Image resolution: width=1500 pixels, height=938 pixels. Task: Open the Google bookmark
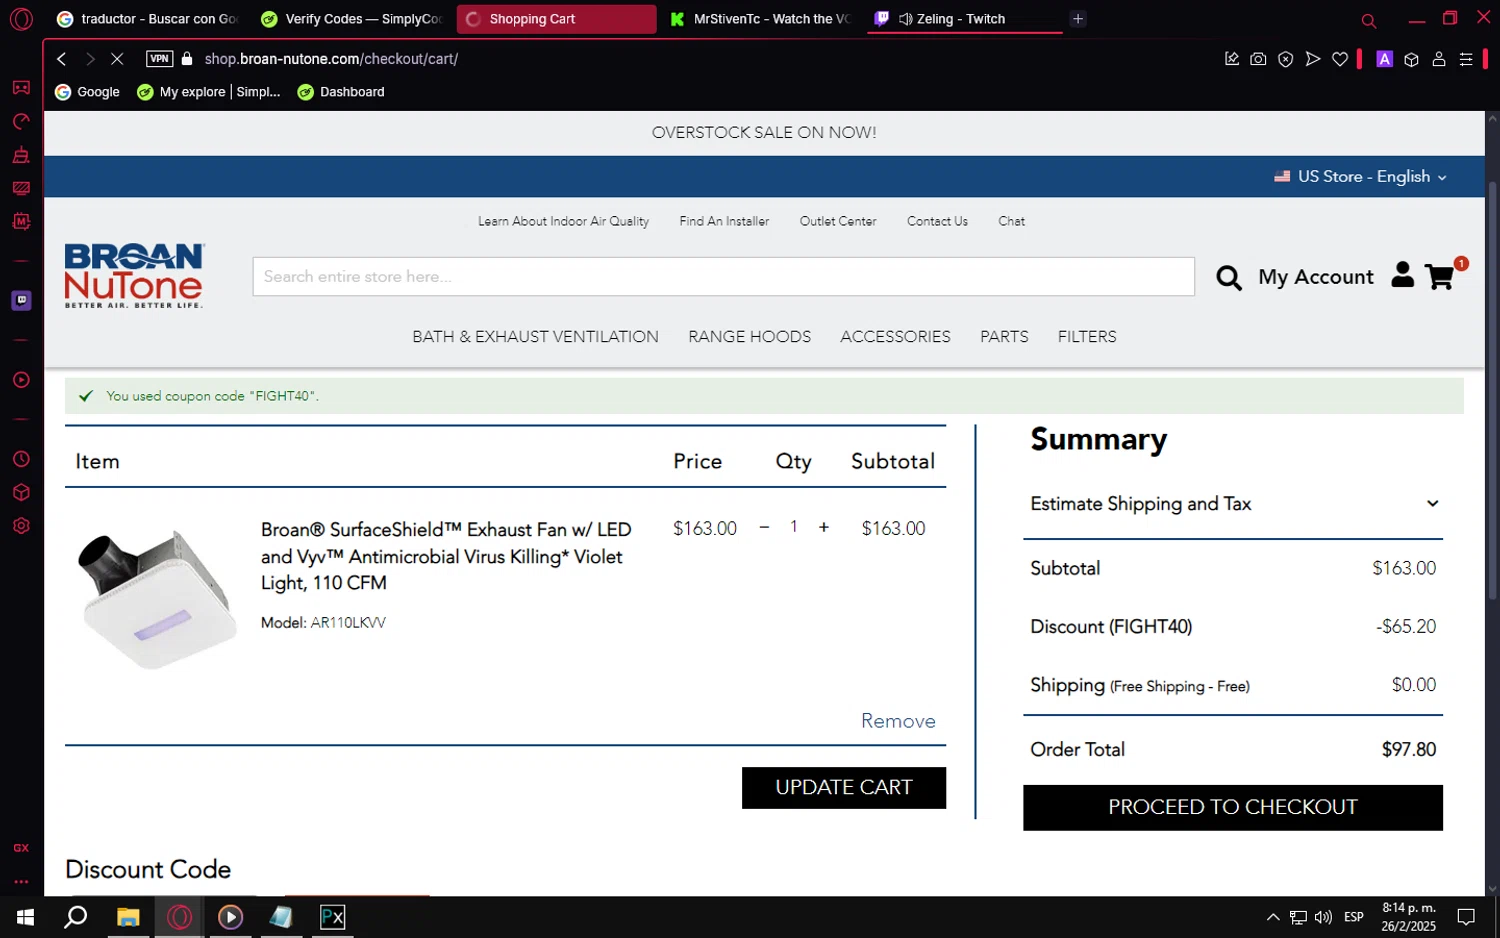tap(87, 92)
